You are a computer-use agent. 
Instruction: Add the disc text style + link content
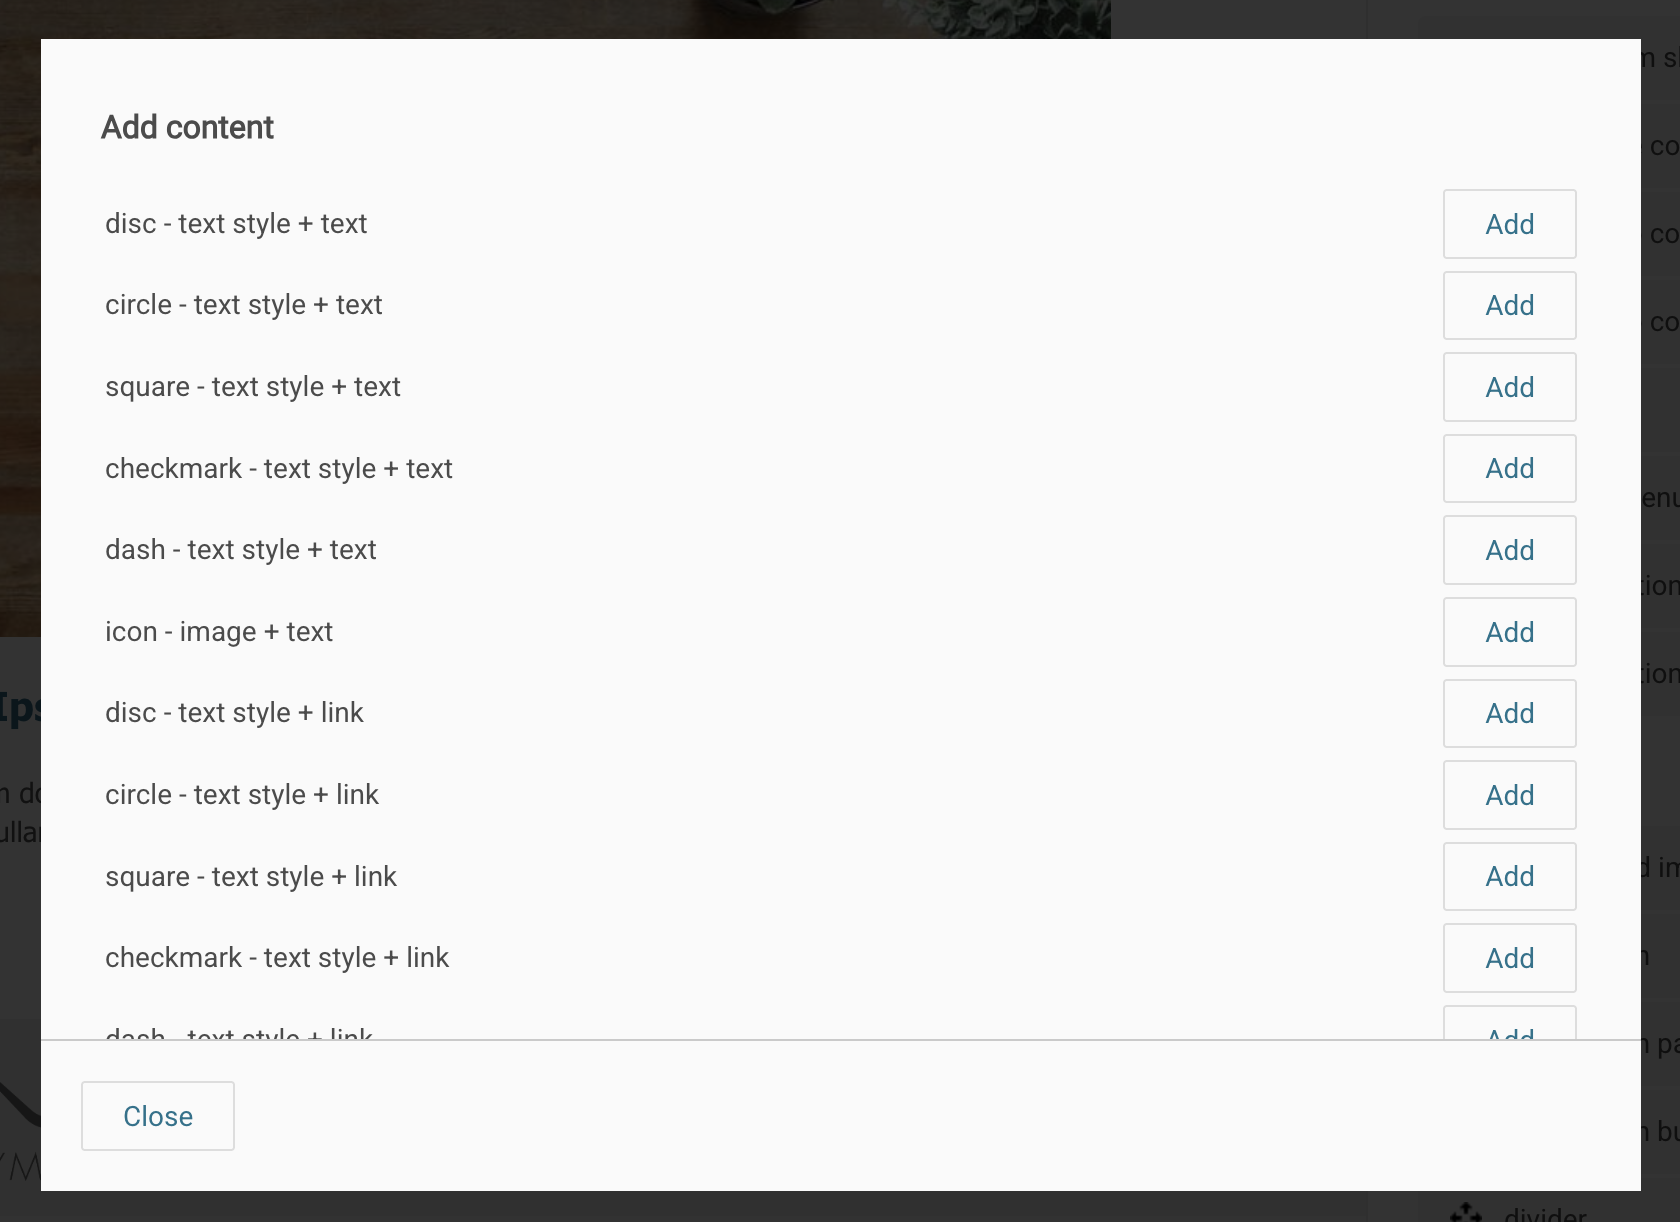coord(1509,713)
